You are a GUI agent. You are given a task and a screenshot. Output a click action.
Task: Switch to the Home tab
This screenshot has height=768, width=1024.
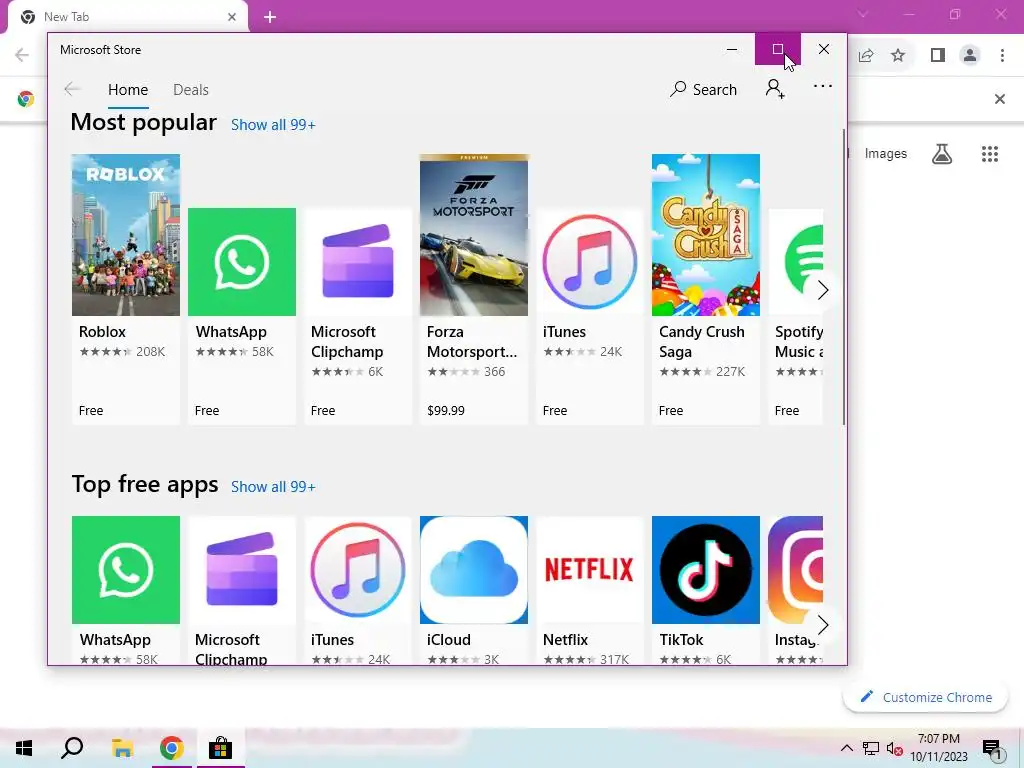pyautogui.click(x=128, y=90)
